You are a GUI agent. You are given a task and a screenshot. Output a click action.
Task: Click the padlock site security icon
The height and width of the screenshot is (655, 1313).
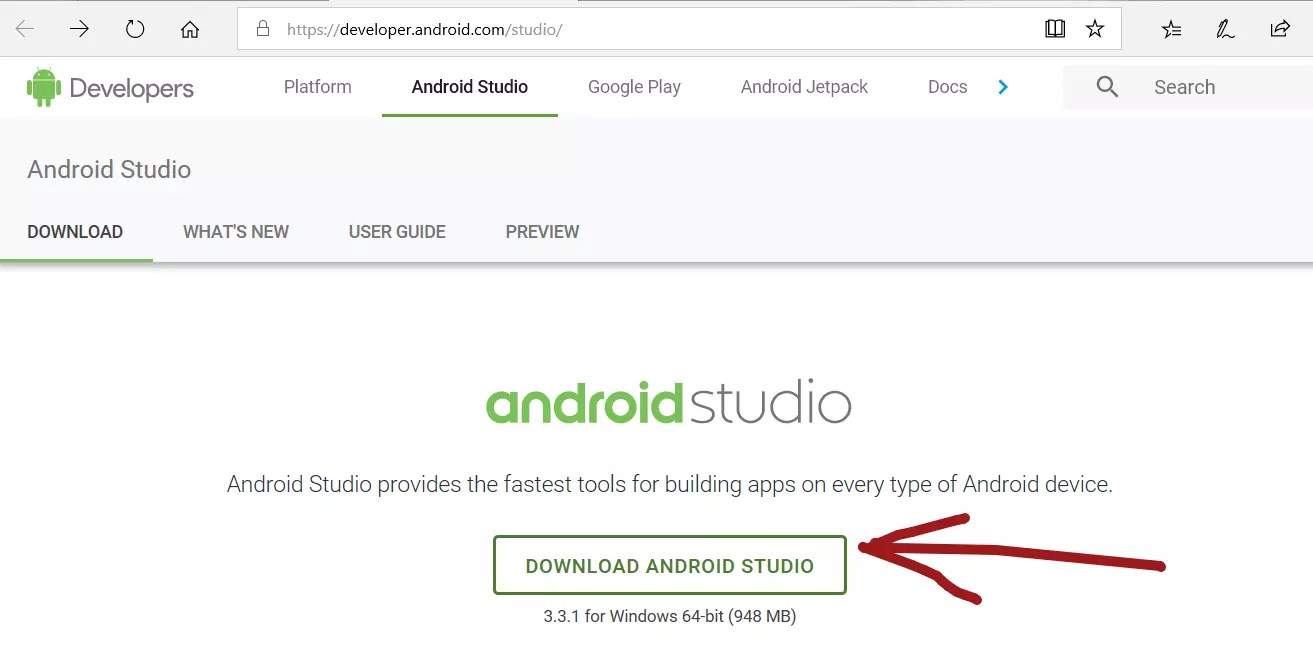click(x=261, y=28)
